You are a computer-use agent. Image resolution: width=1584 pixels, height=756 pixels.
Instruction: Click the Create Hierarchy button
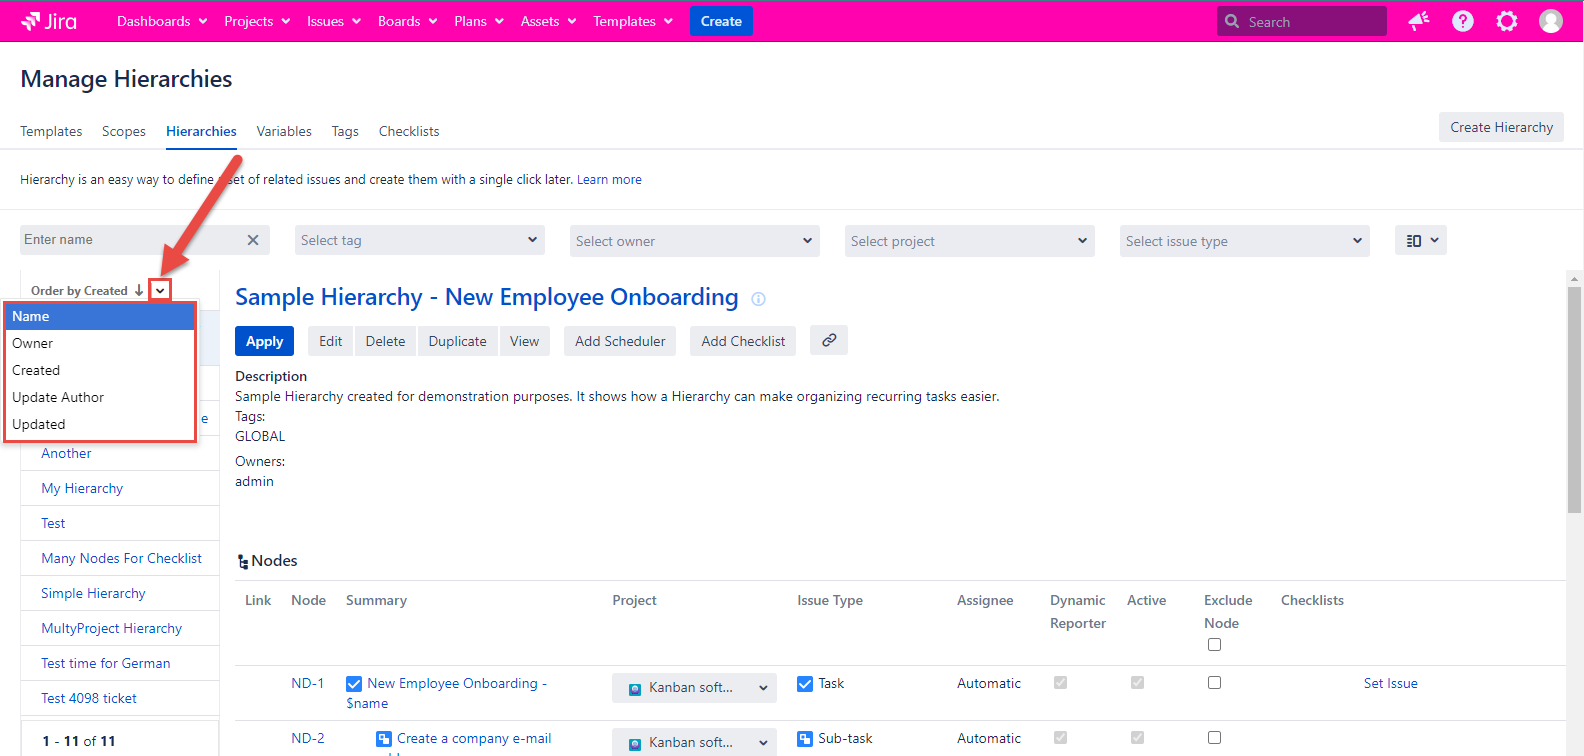(x=1501, y=127)
